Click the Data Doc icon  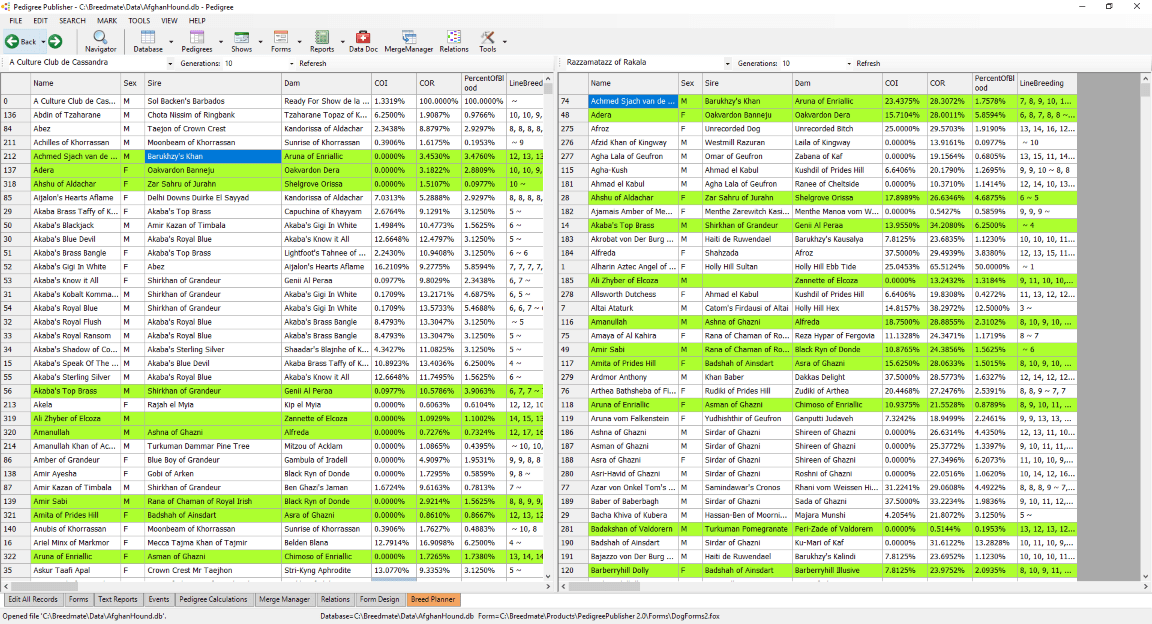point(362,42)
